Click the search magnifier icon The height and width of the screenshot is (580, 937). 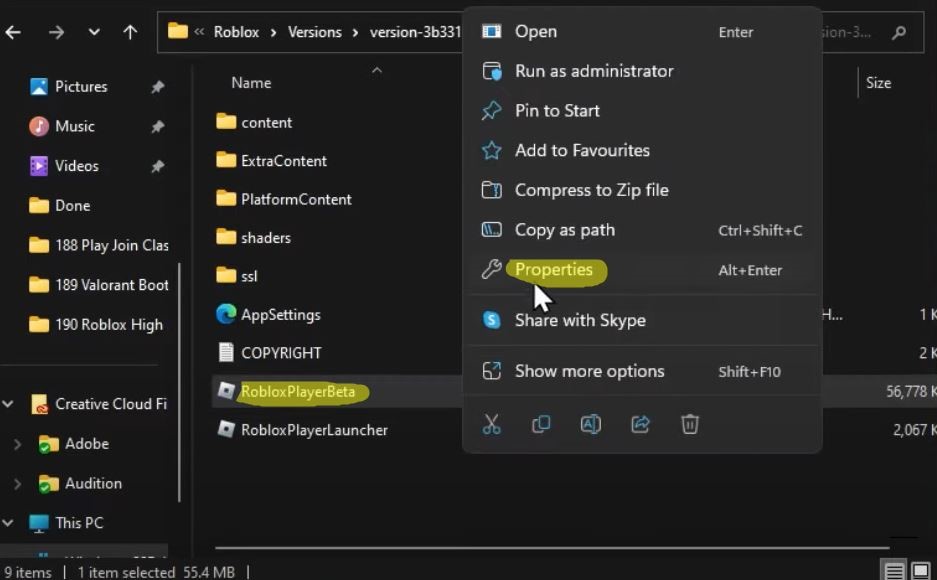tap(898, 32)
